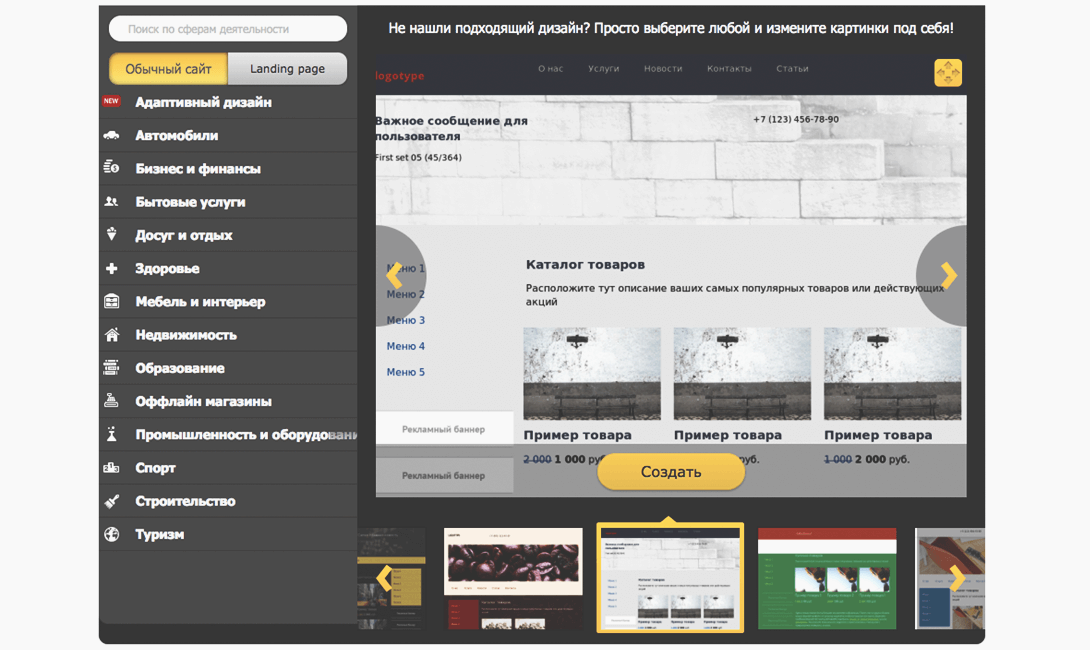Click О нас in template preview menu

point(551,69)
